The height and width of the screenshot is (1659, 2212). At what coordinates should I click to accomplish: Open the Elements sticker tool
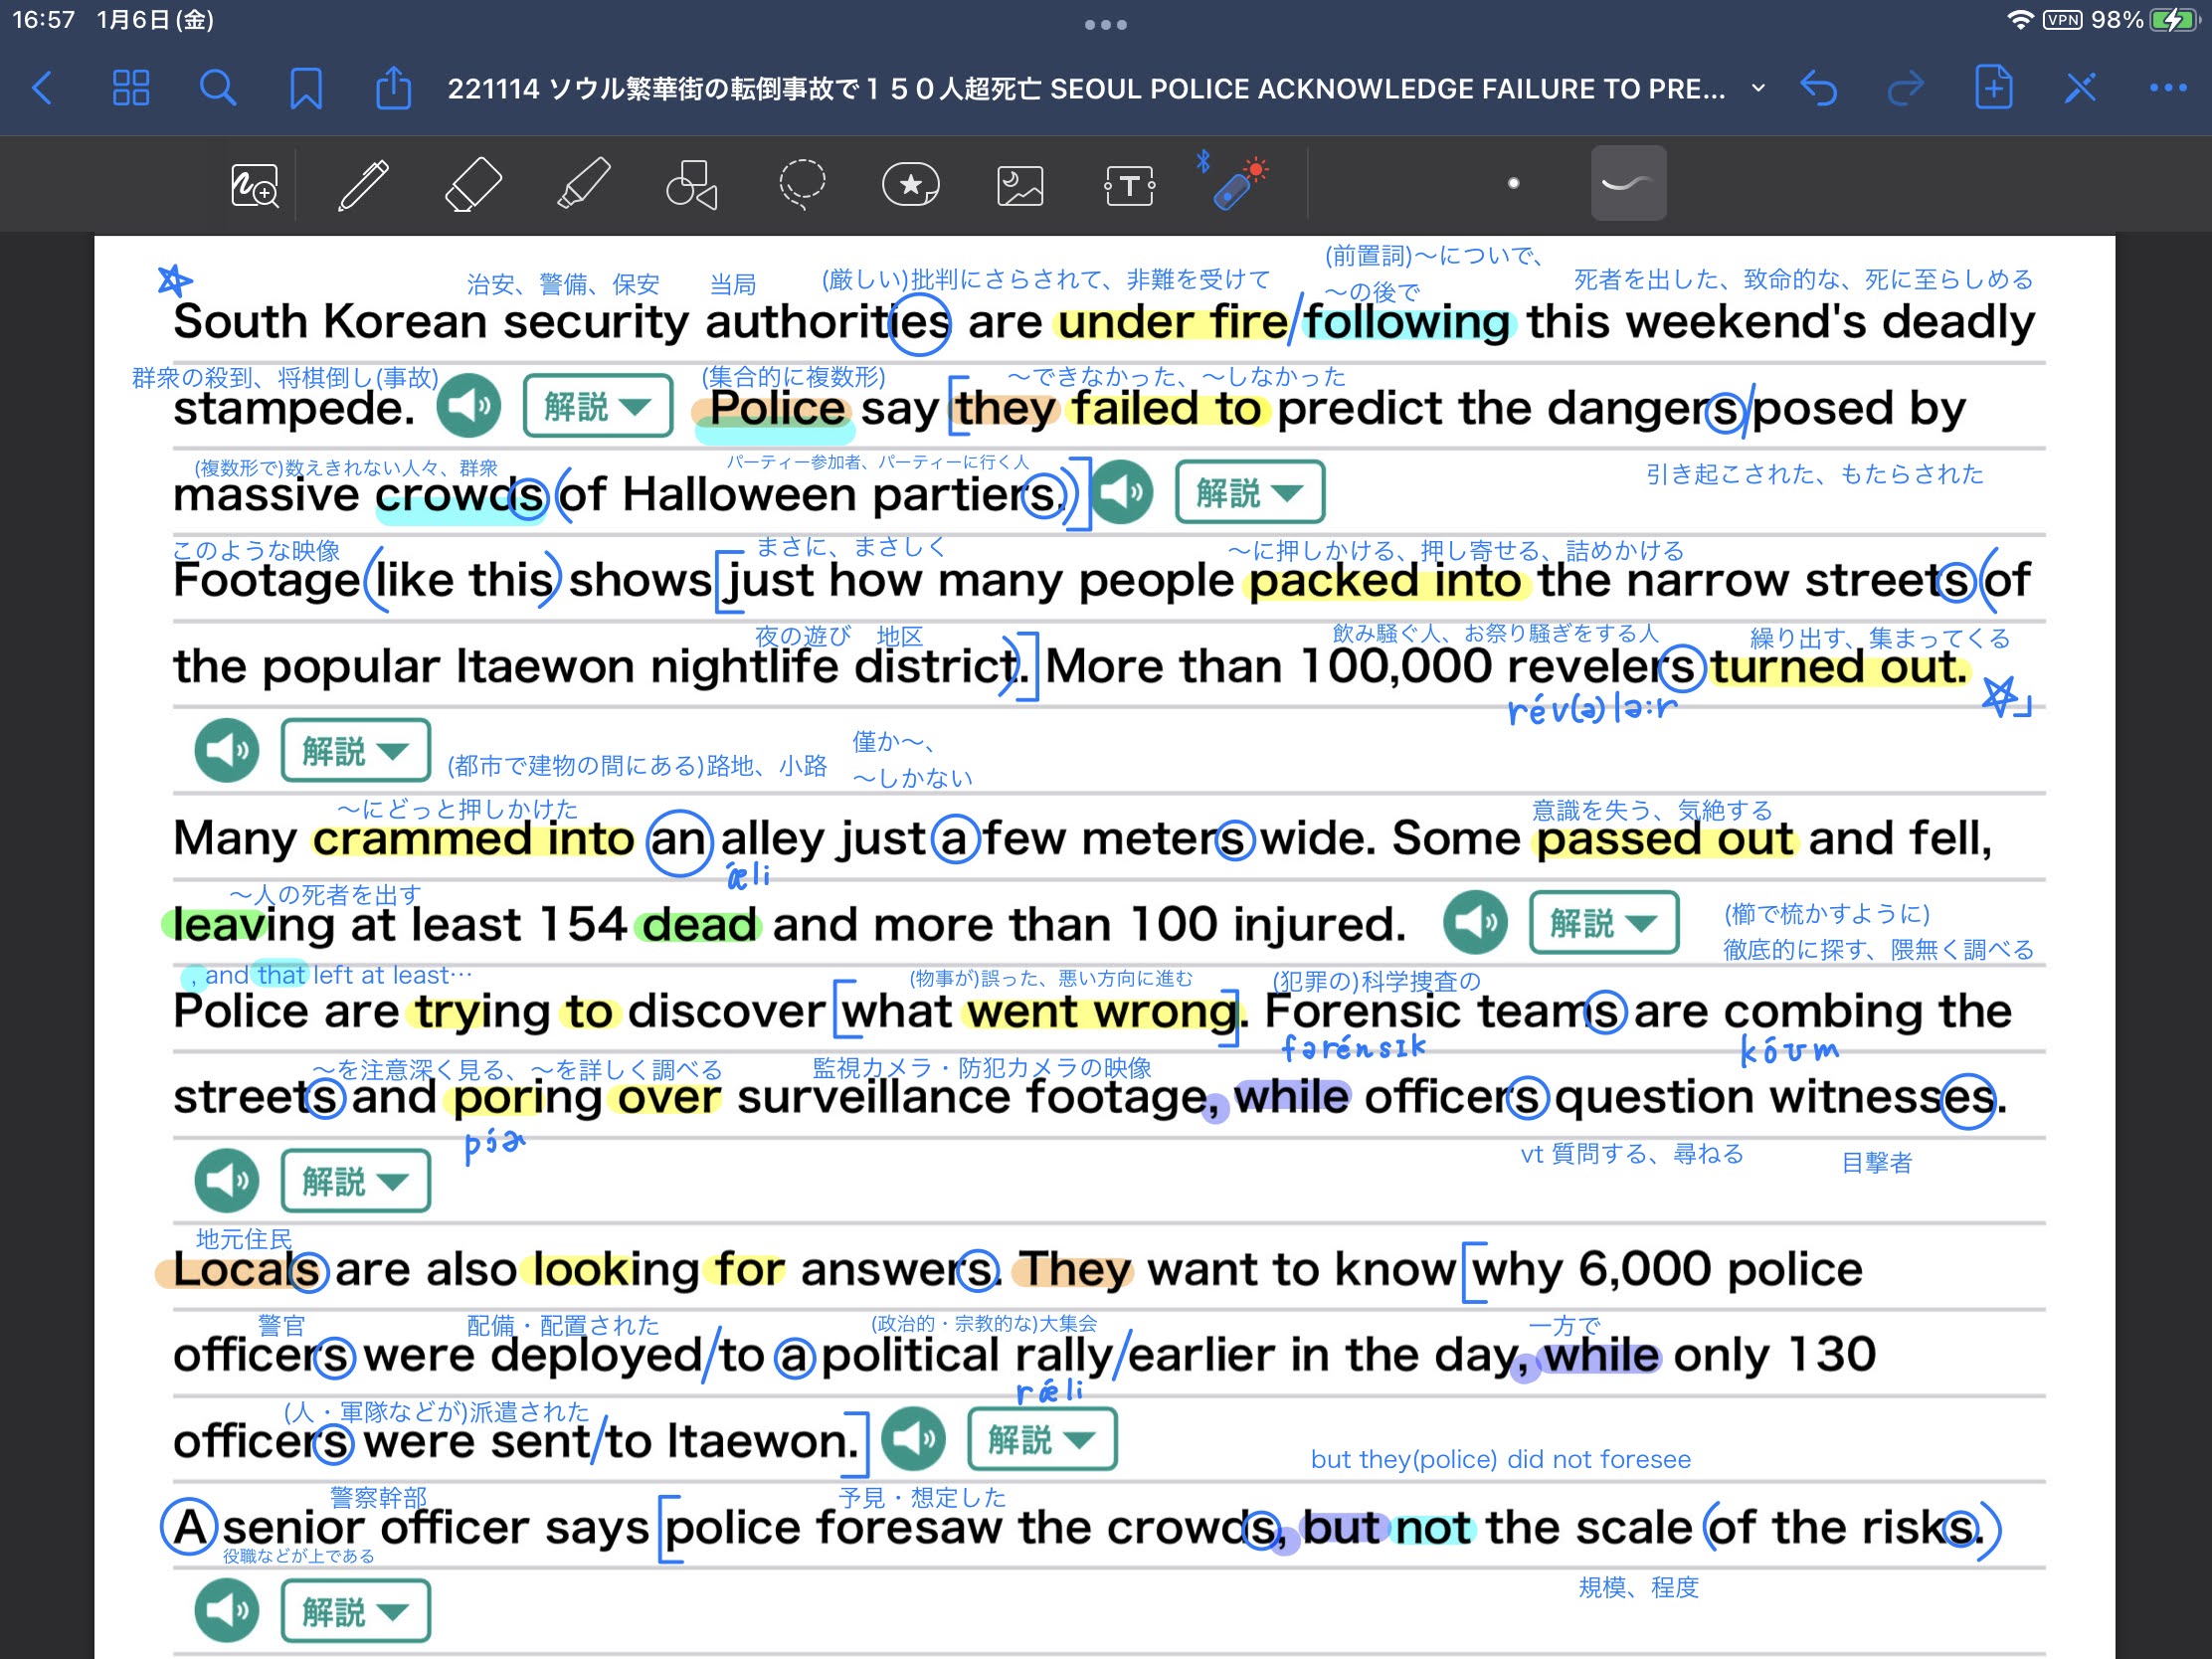[x=911, y=185]
